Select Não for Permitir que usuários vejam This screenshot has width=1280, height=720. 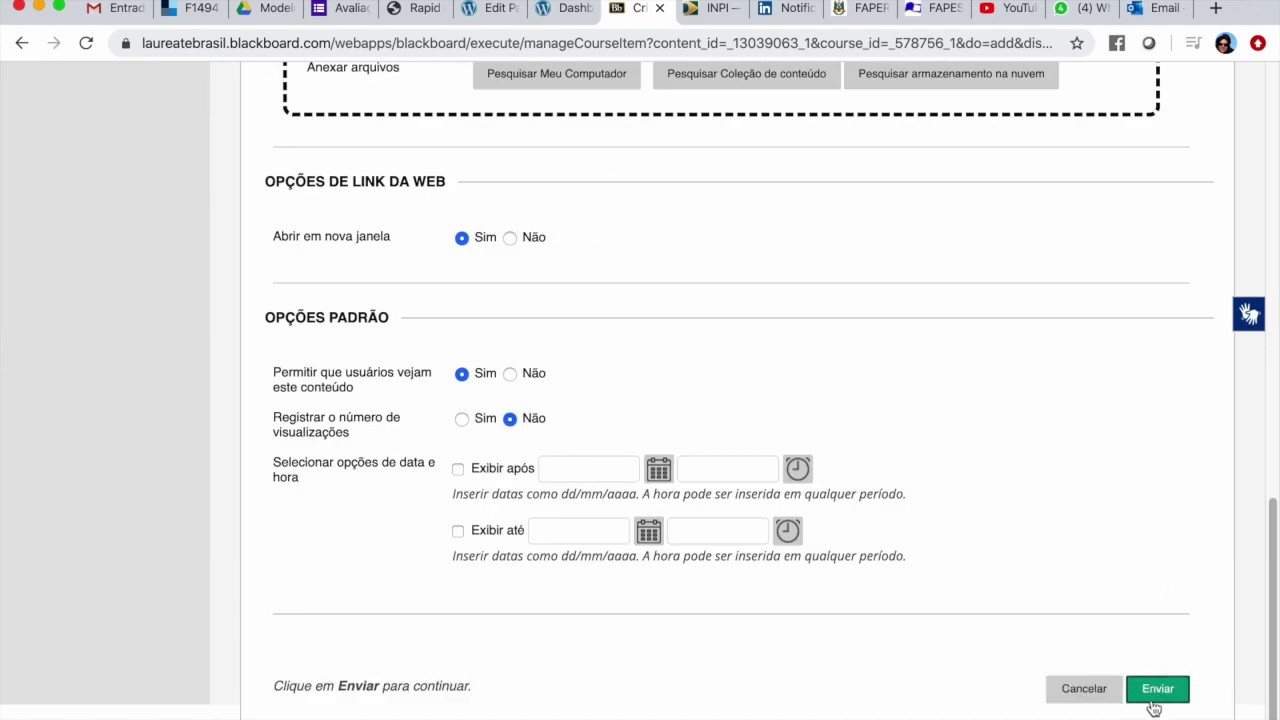(510, 374)
